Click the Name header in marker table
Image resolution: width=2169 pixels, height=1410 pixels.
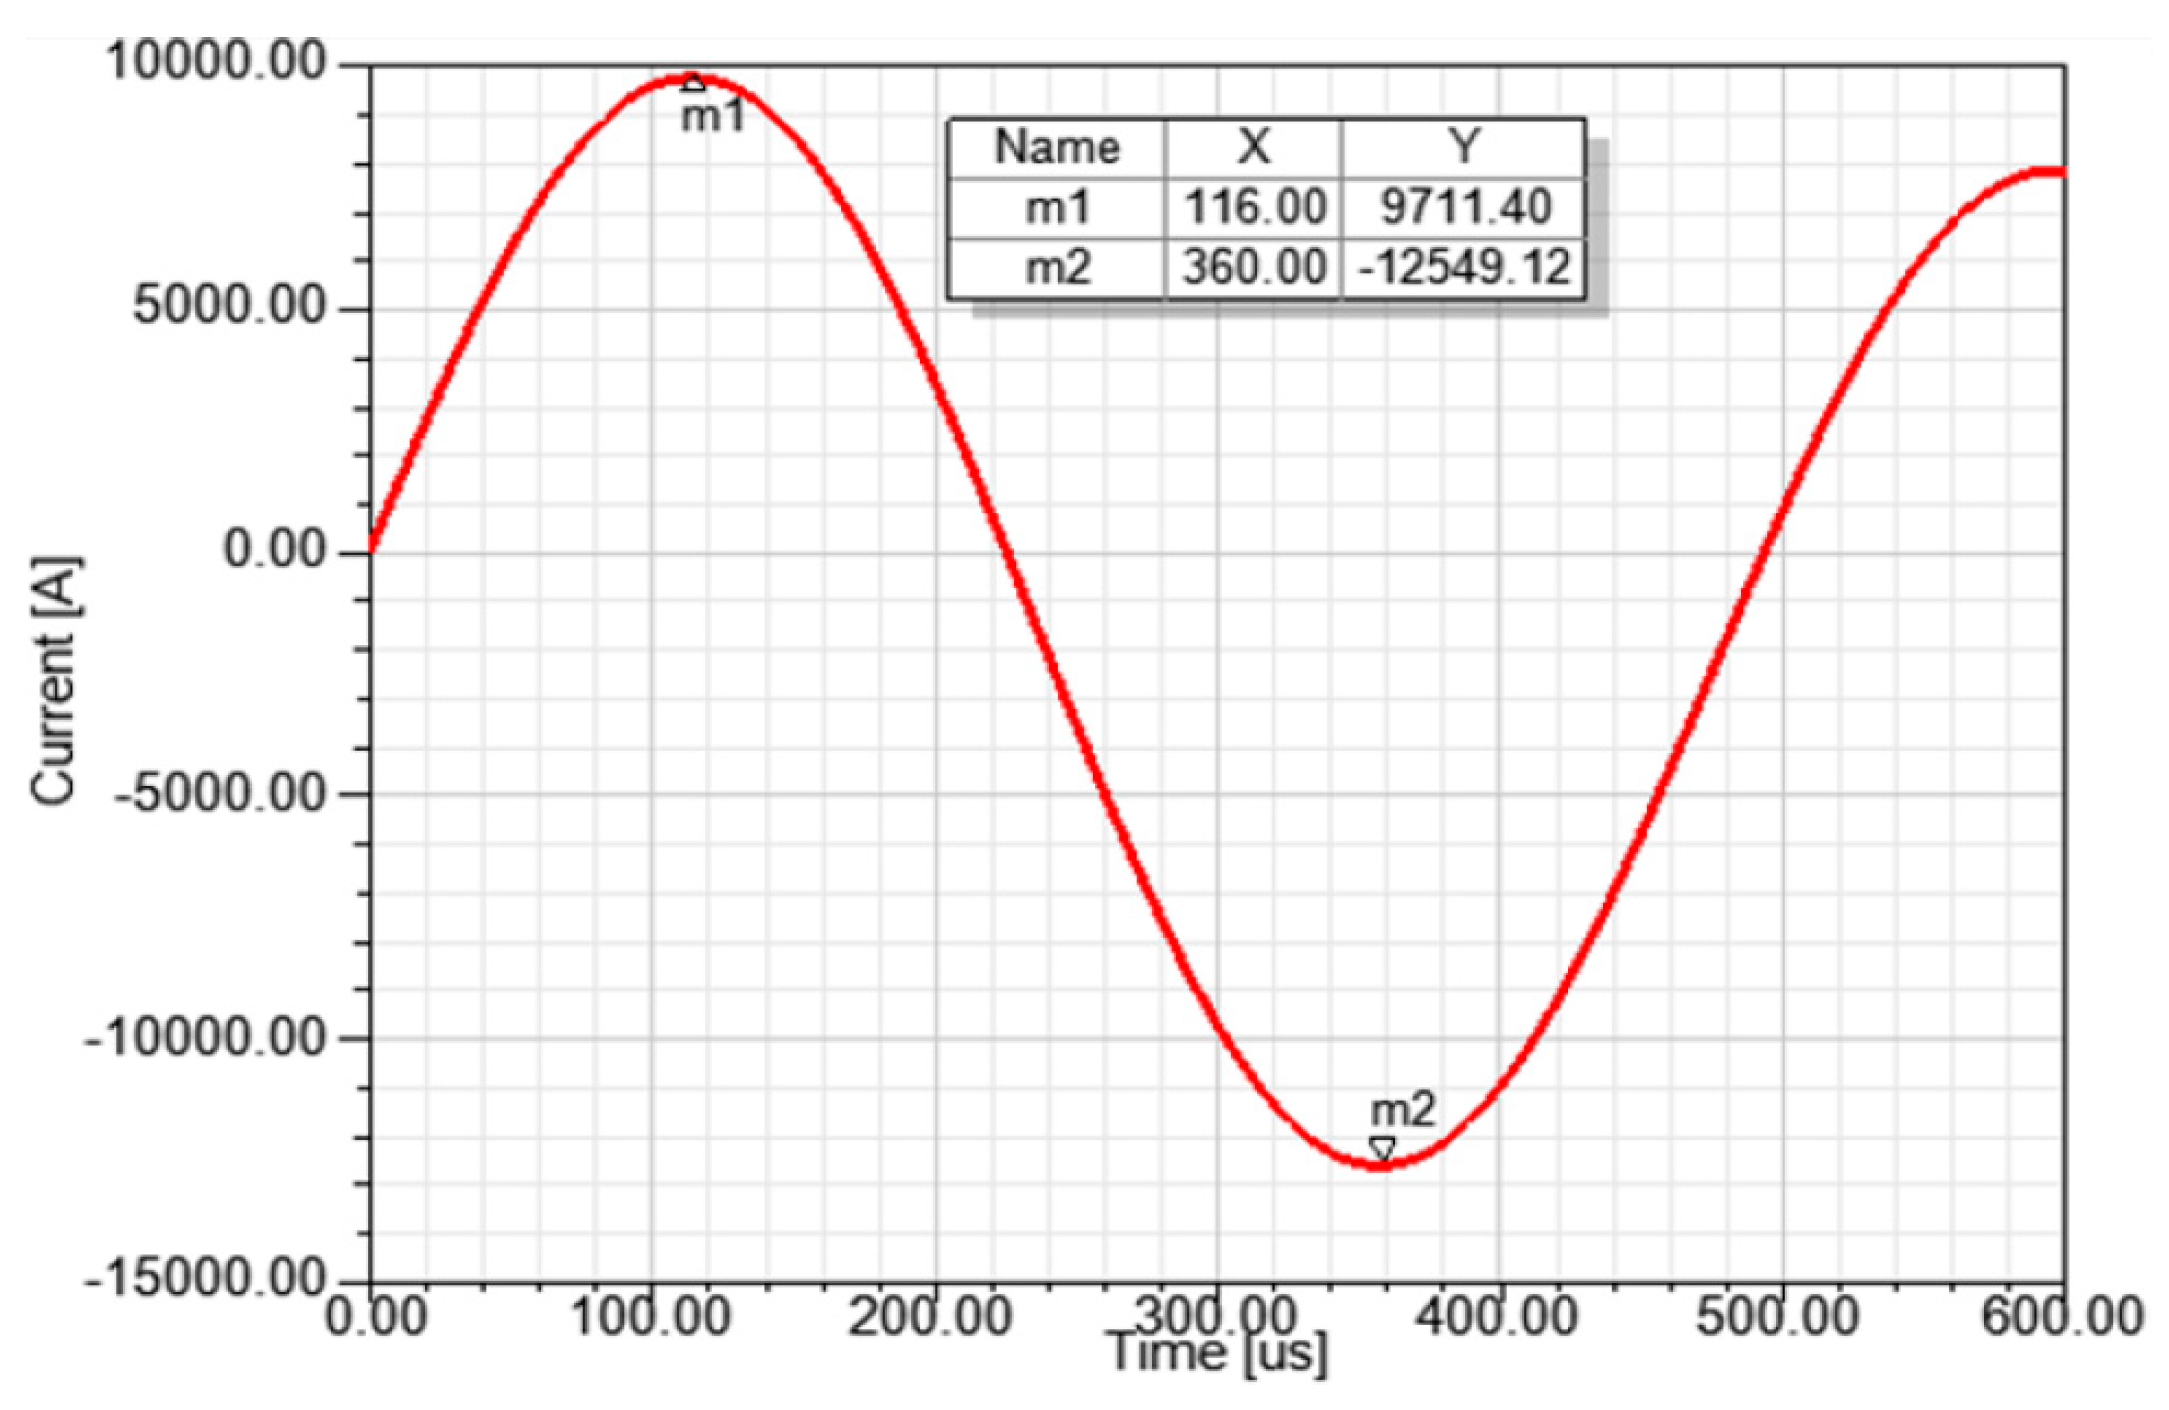[1057, 148]
